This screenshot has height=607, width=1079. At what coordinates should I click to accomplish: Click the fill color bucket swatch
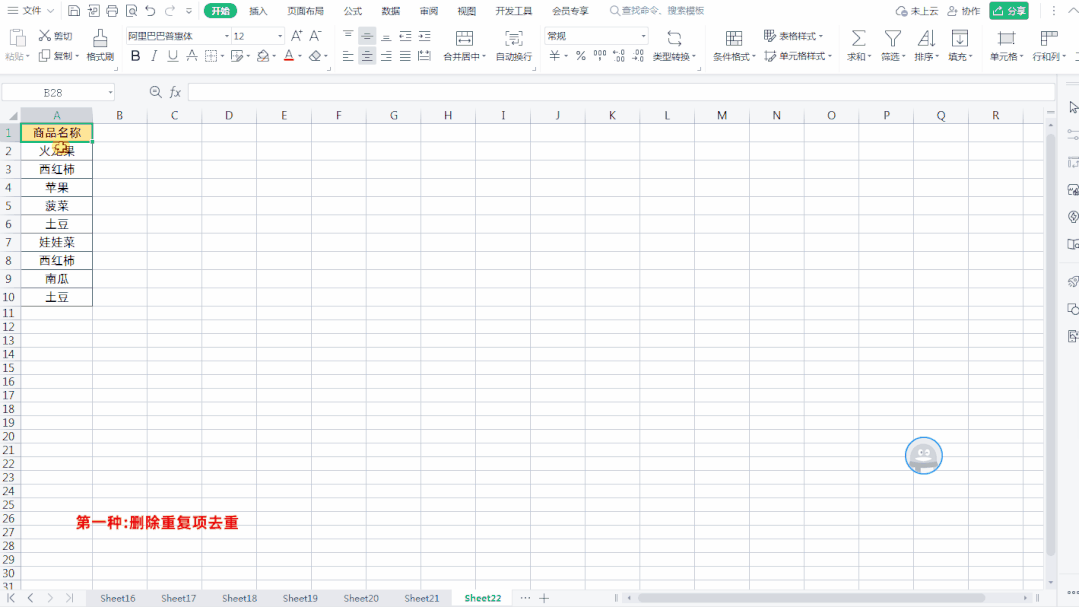click(263, 56)
